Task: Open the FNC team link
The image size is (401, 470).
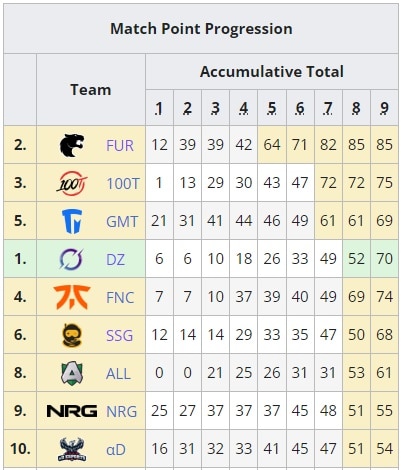Action: (120, 298)
